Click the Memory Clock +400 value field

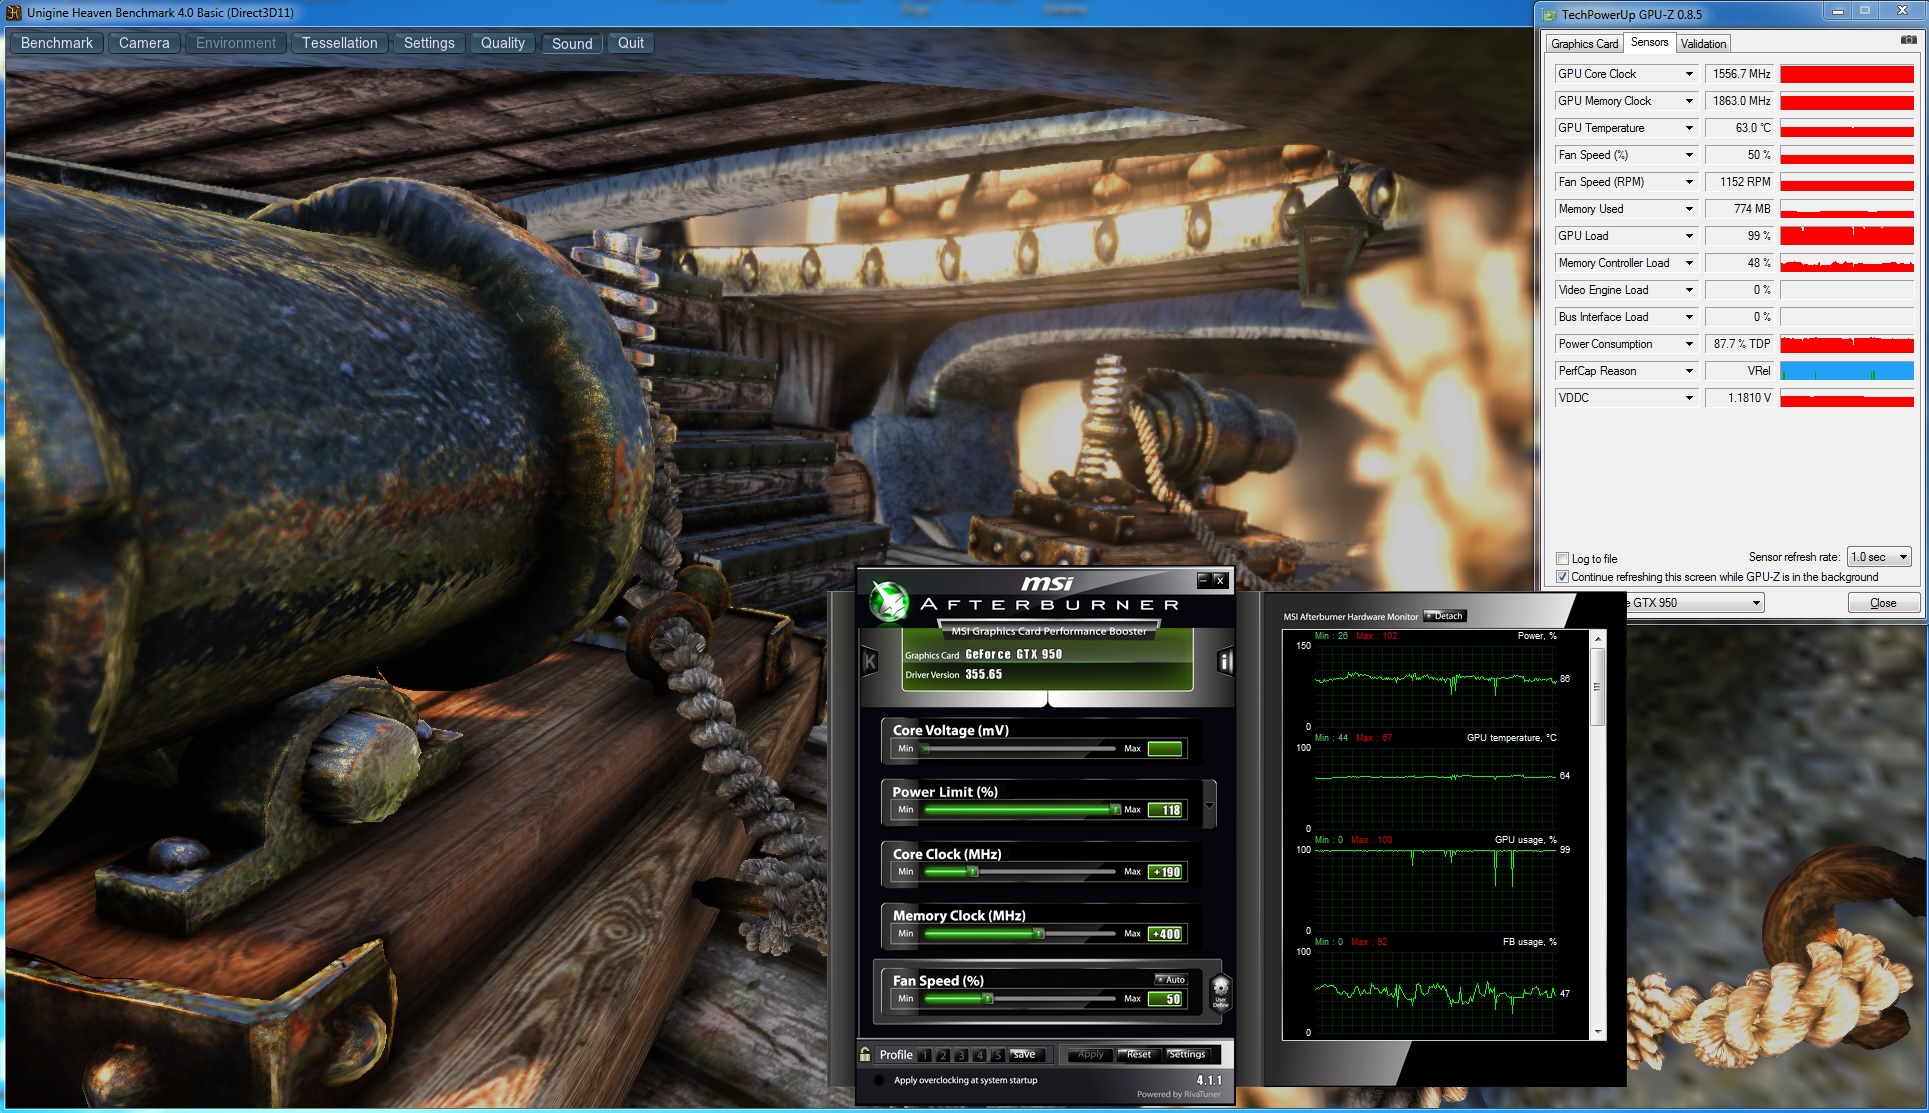click(x=1166, y=934)
